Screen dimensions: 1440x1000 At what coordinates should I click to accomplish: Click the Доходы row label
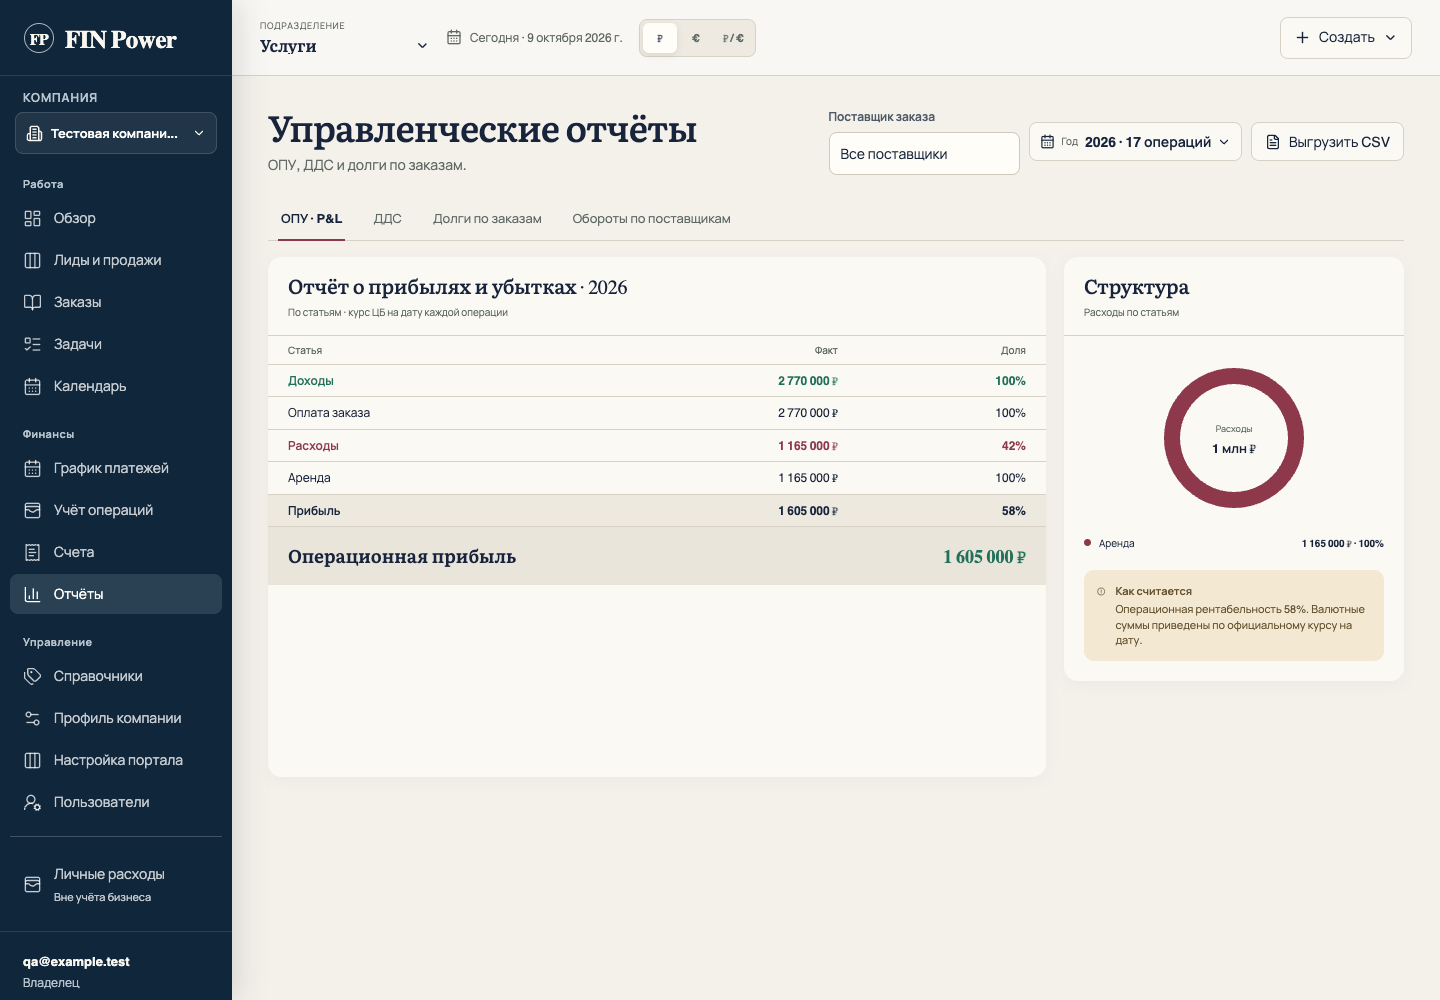point(311,381)
